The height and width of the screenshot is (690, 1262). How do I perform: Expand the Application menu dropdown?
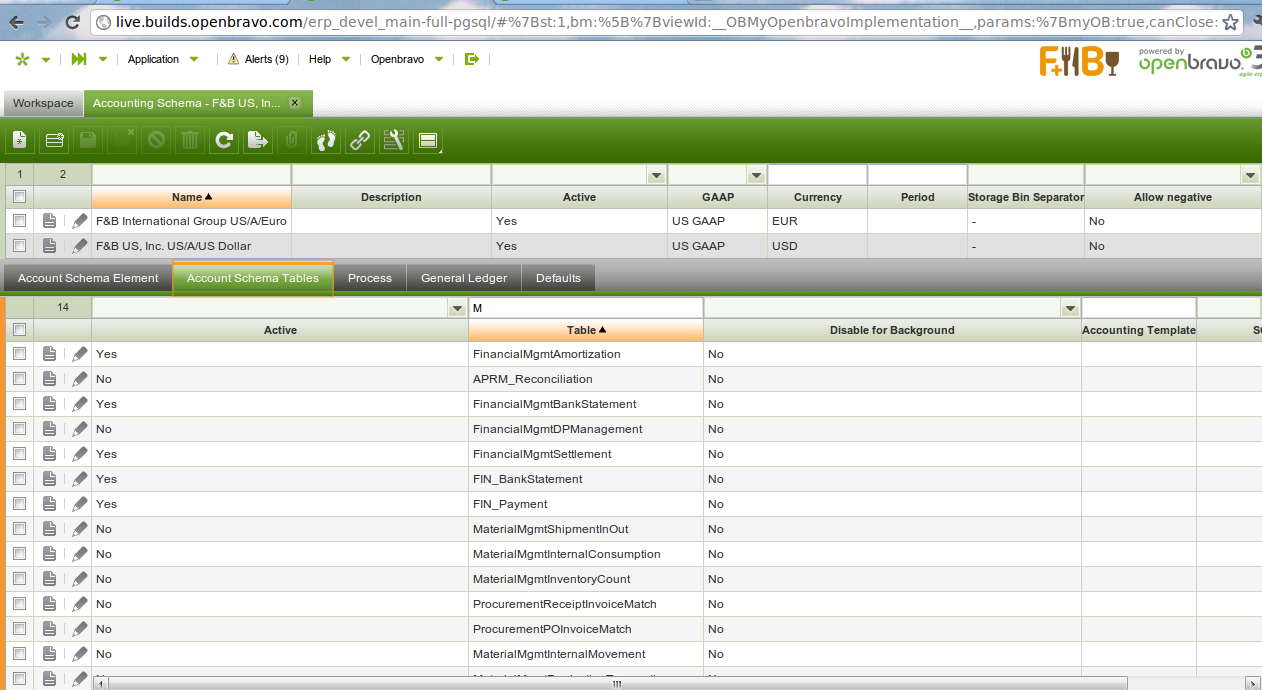click(x=194, y=60)
